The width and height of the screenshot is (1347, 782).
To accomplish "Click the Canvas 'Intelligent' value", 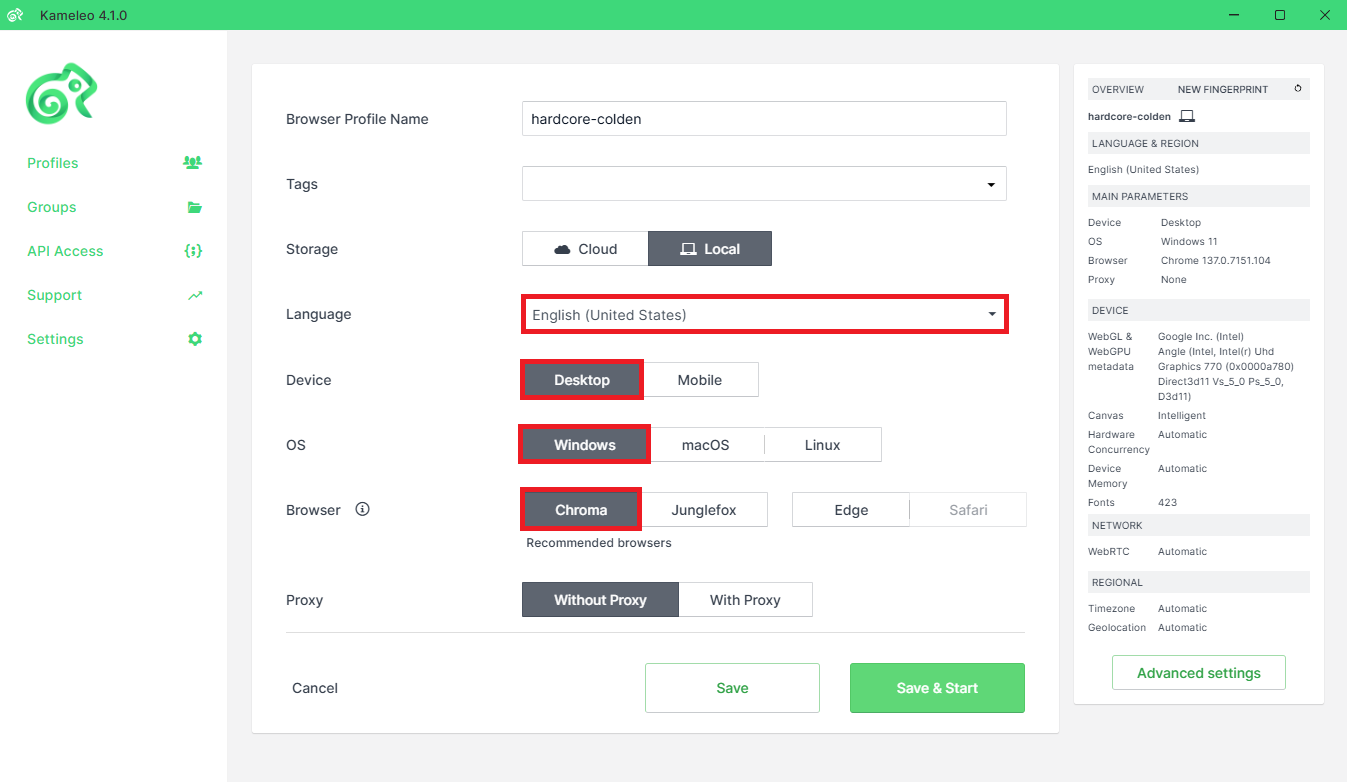I will [x=1182, y=416].
